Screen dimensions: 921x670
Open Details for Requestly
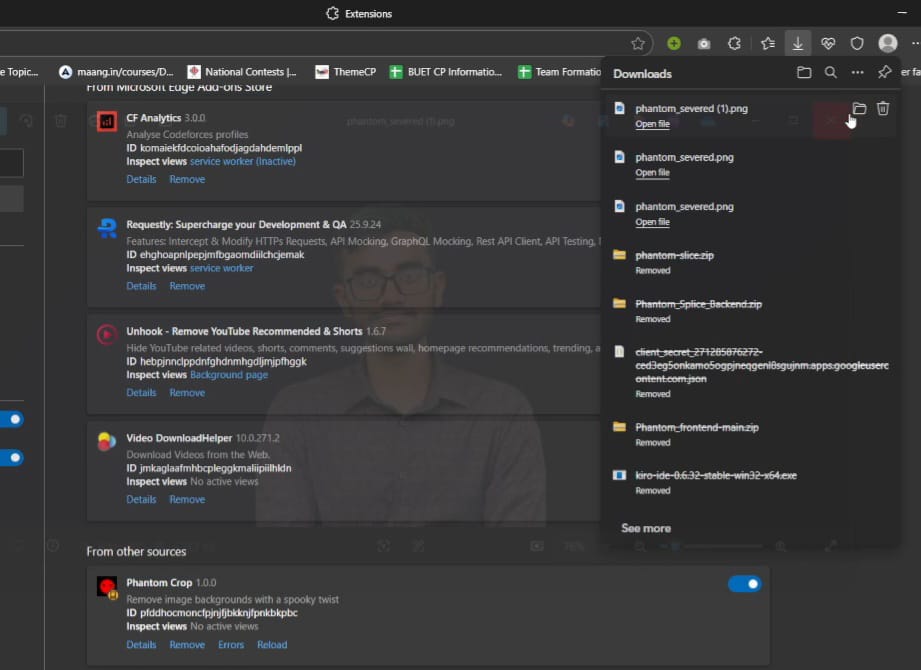[x=141, y=286]
